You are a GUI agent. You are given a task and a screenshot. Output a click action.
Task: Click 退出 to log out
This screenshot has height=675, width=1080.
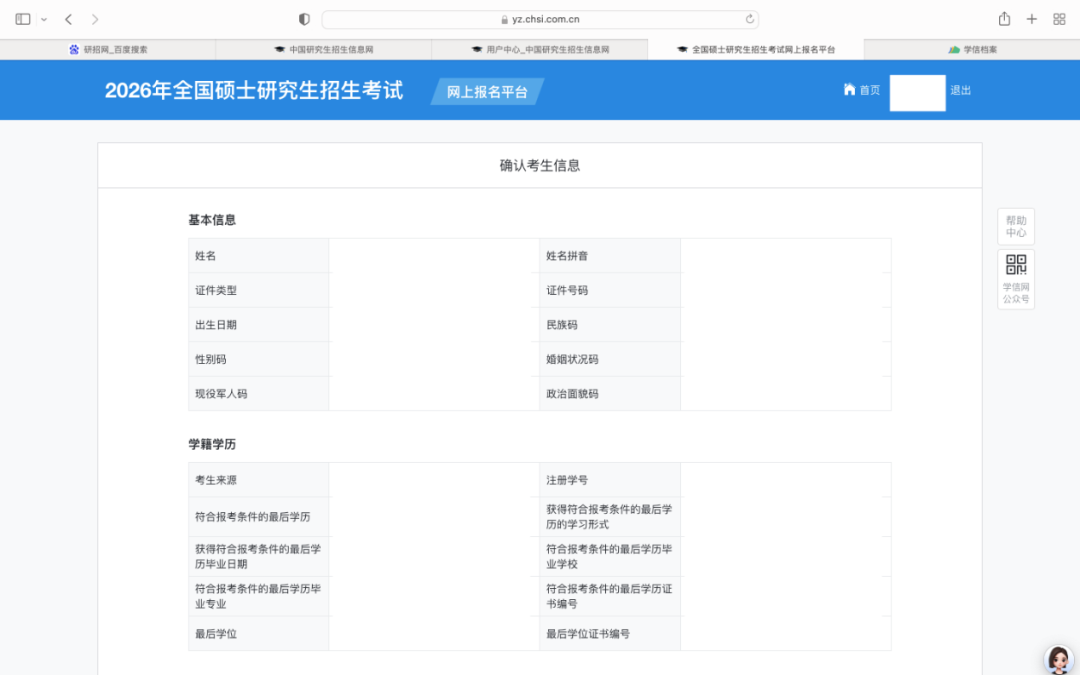(x=960, y=90)
